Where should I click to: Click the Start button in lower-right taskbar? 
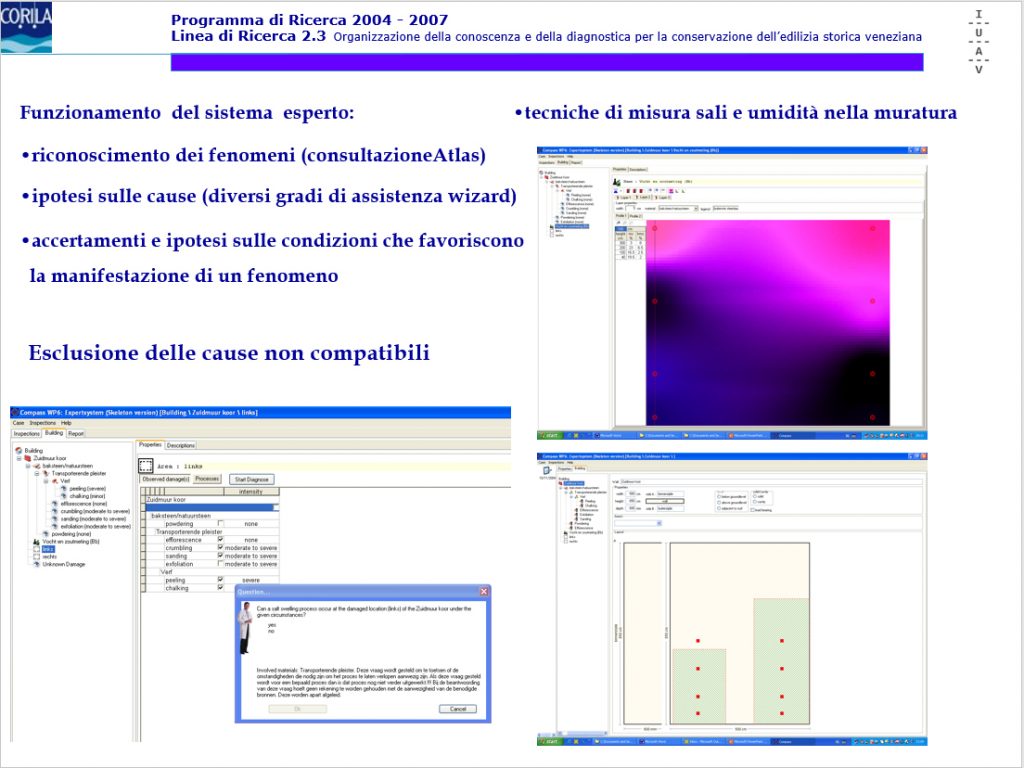pos(550,742)
